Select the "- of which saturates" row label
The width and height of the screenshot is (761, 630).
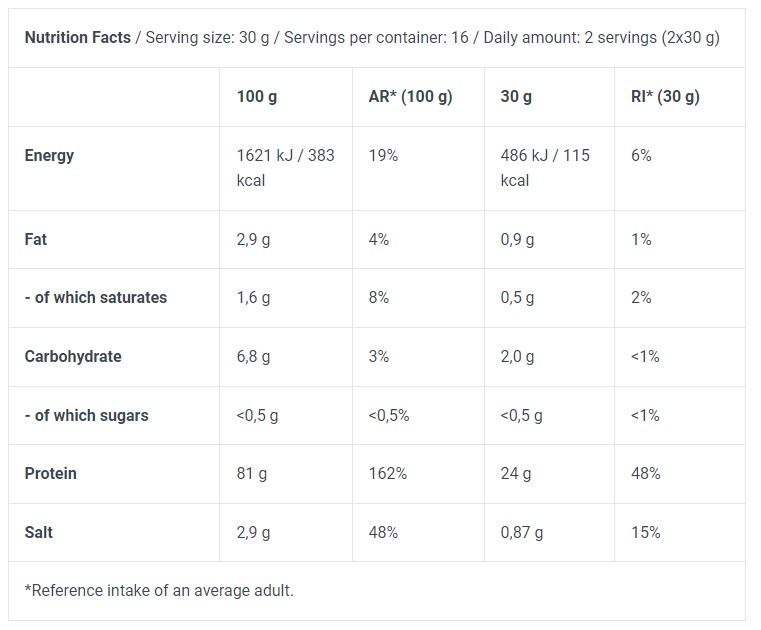(96, 297)
